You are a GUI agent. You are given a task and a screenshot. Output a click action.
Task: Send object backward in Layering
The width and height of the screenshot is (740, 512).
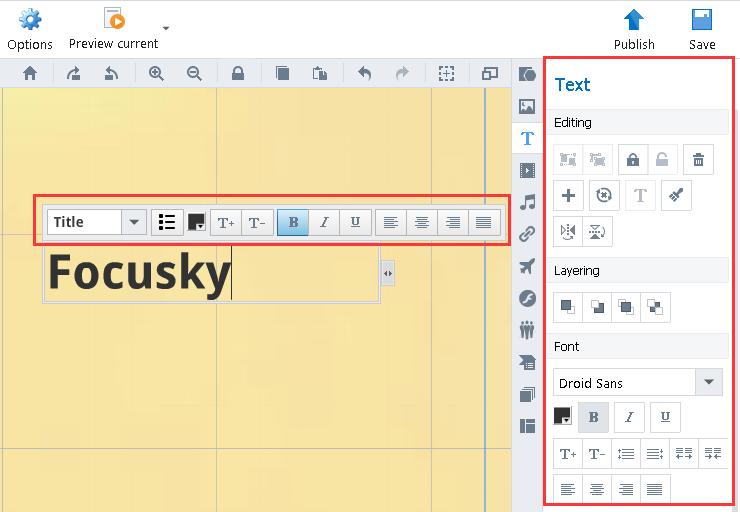(x=597, y=307)
